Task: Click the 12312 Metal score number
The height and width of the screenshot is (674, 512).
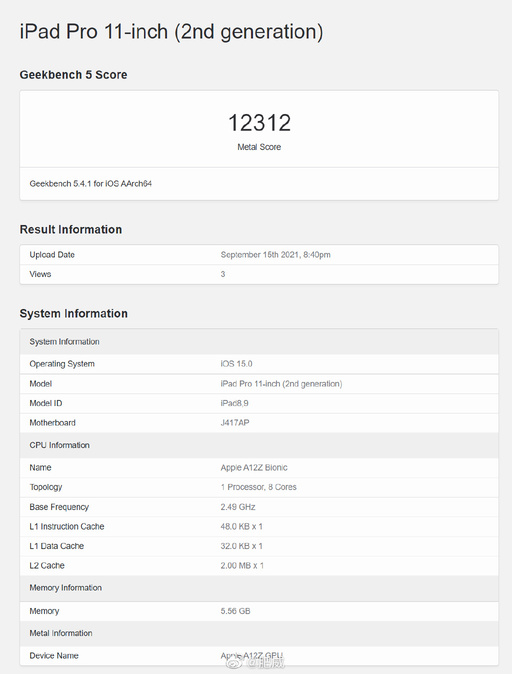Action: click(259, 123)
